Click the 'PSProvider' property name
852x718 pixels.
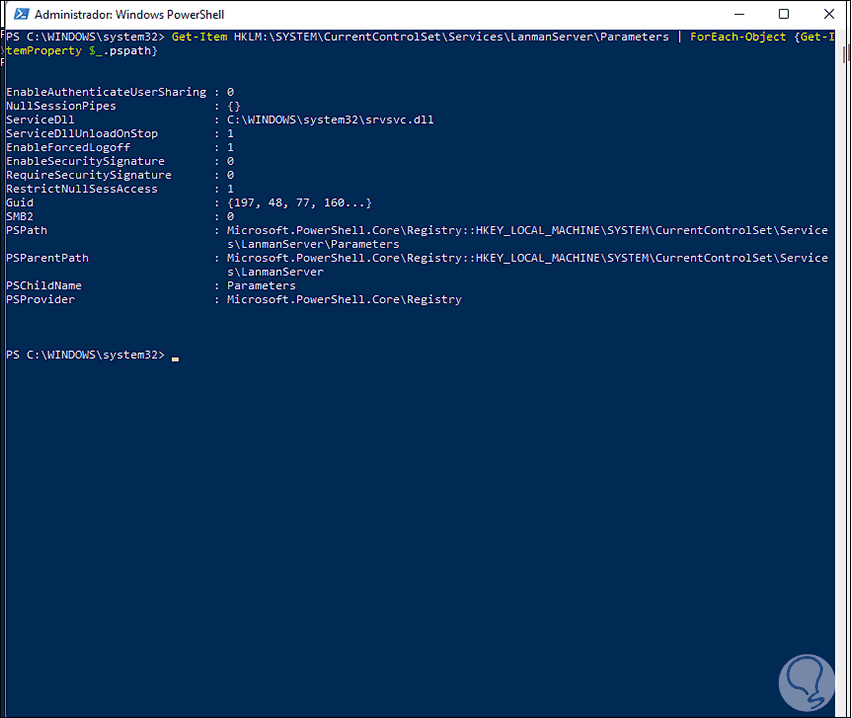(x=40, y=299)
